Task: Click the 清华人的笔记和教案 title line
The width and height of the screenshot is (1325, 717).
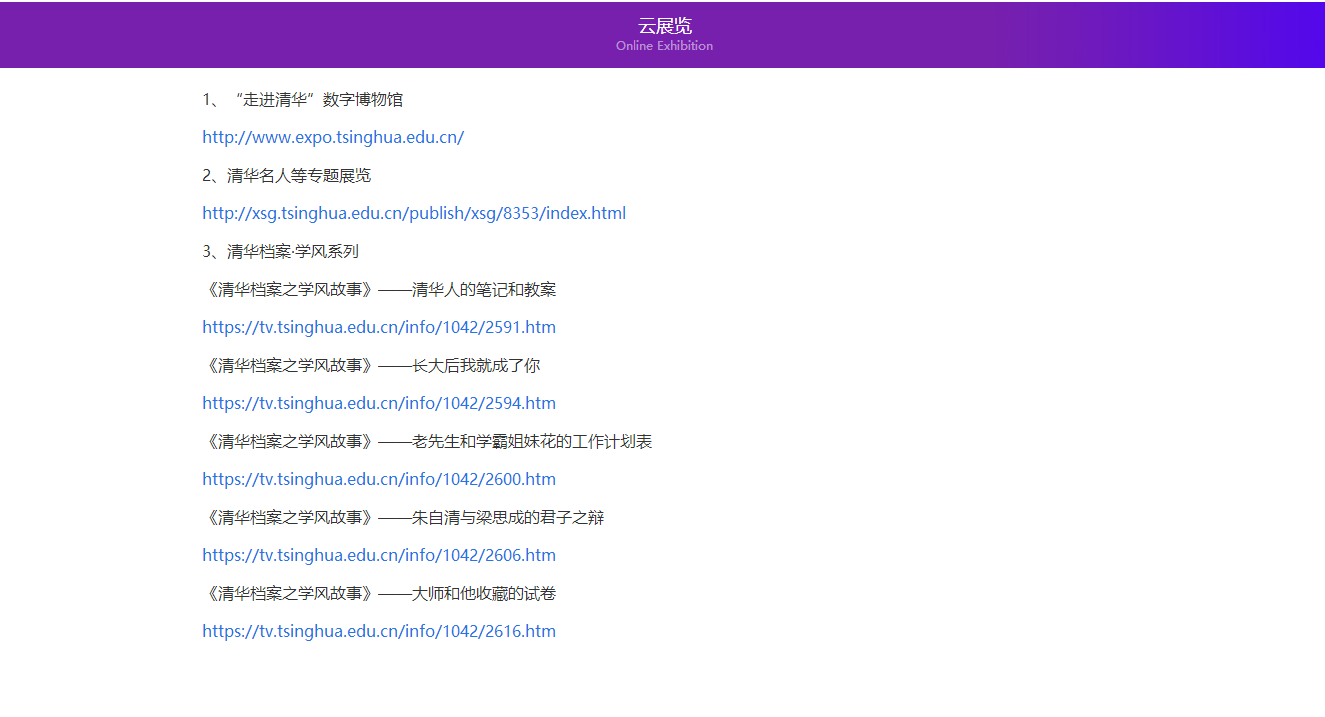Action: point(379,290)
